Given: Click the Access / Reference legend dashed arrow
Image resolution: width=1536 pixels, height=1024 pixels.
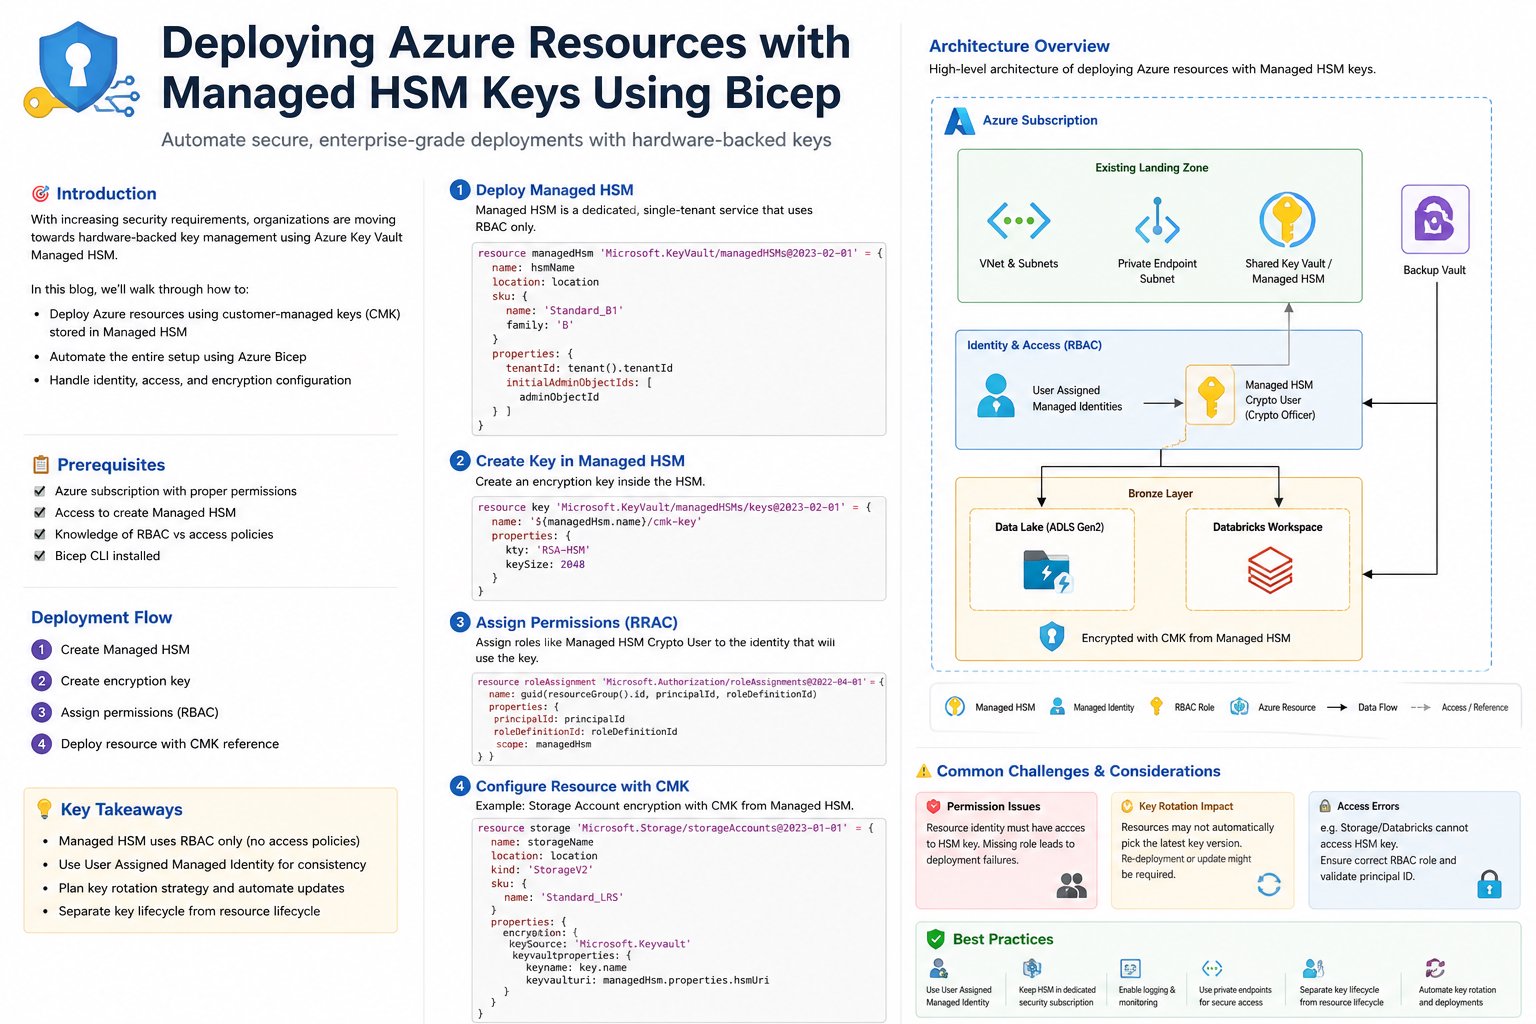Looking at the screenshot, I should (x=1420, y=707).
